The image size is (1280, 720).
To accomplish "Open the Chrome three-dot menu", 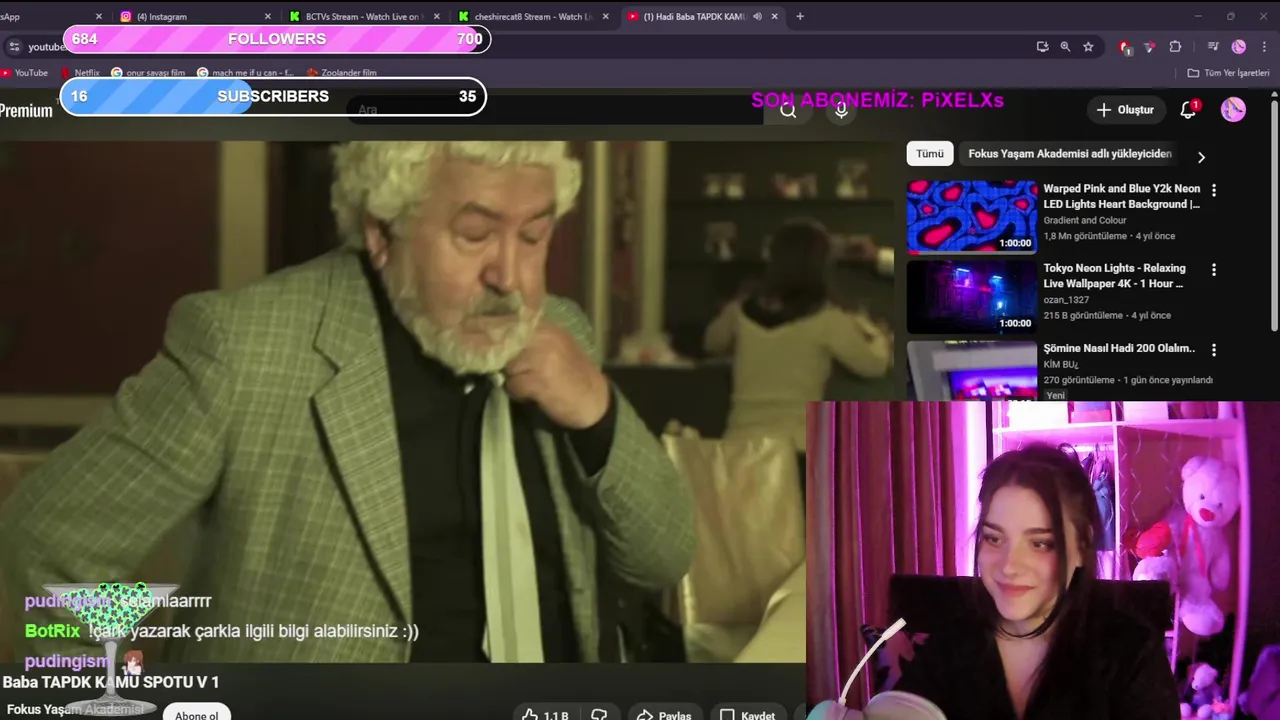I will pyautogui.click(x=1263, y=46).
